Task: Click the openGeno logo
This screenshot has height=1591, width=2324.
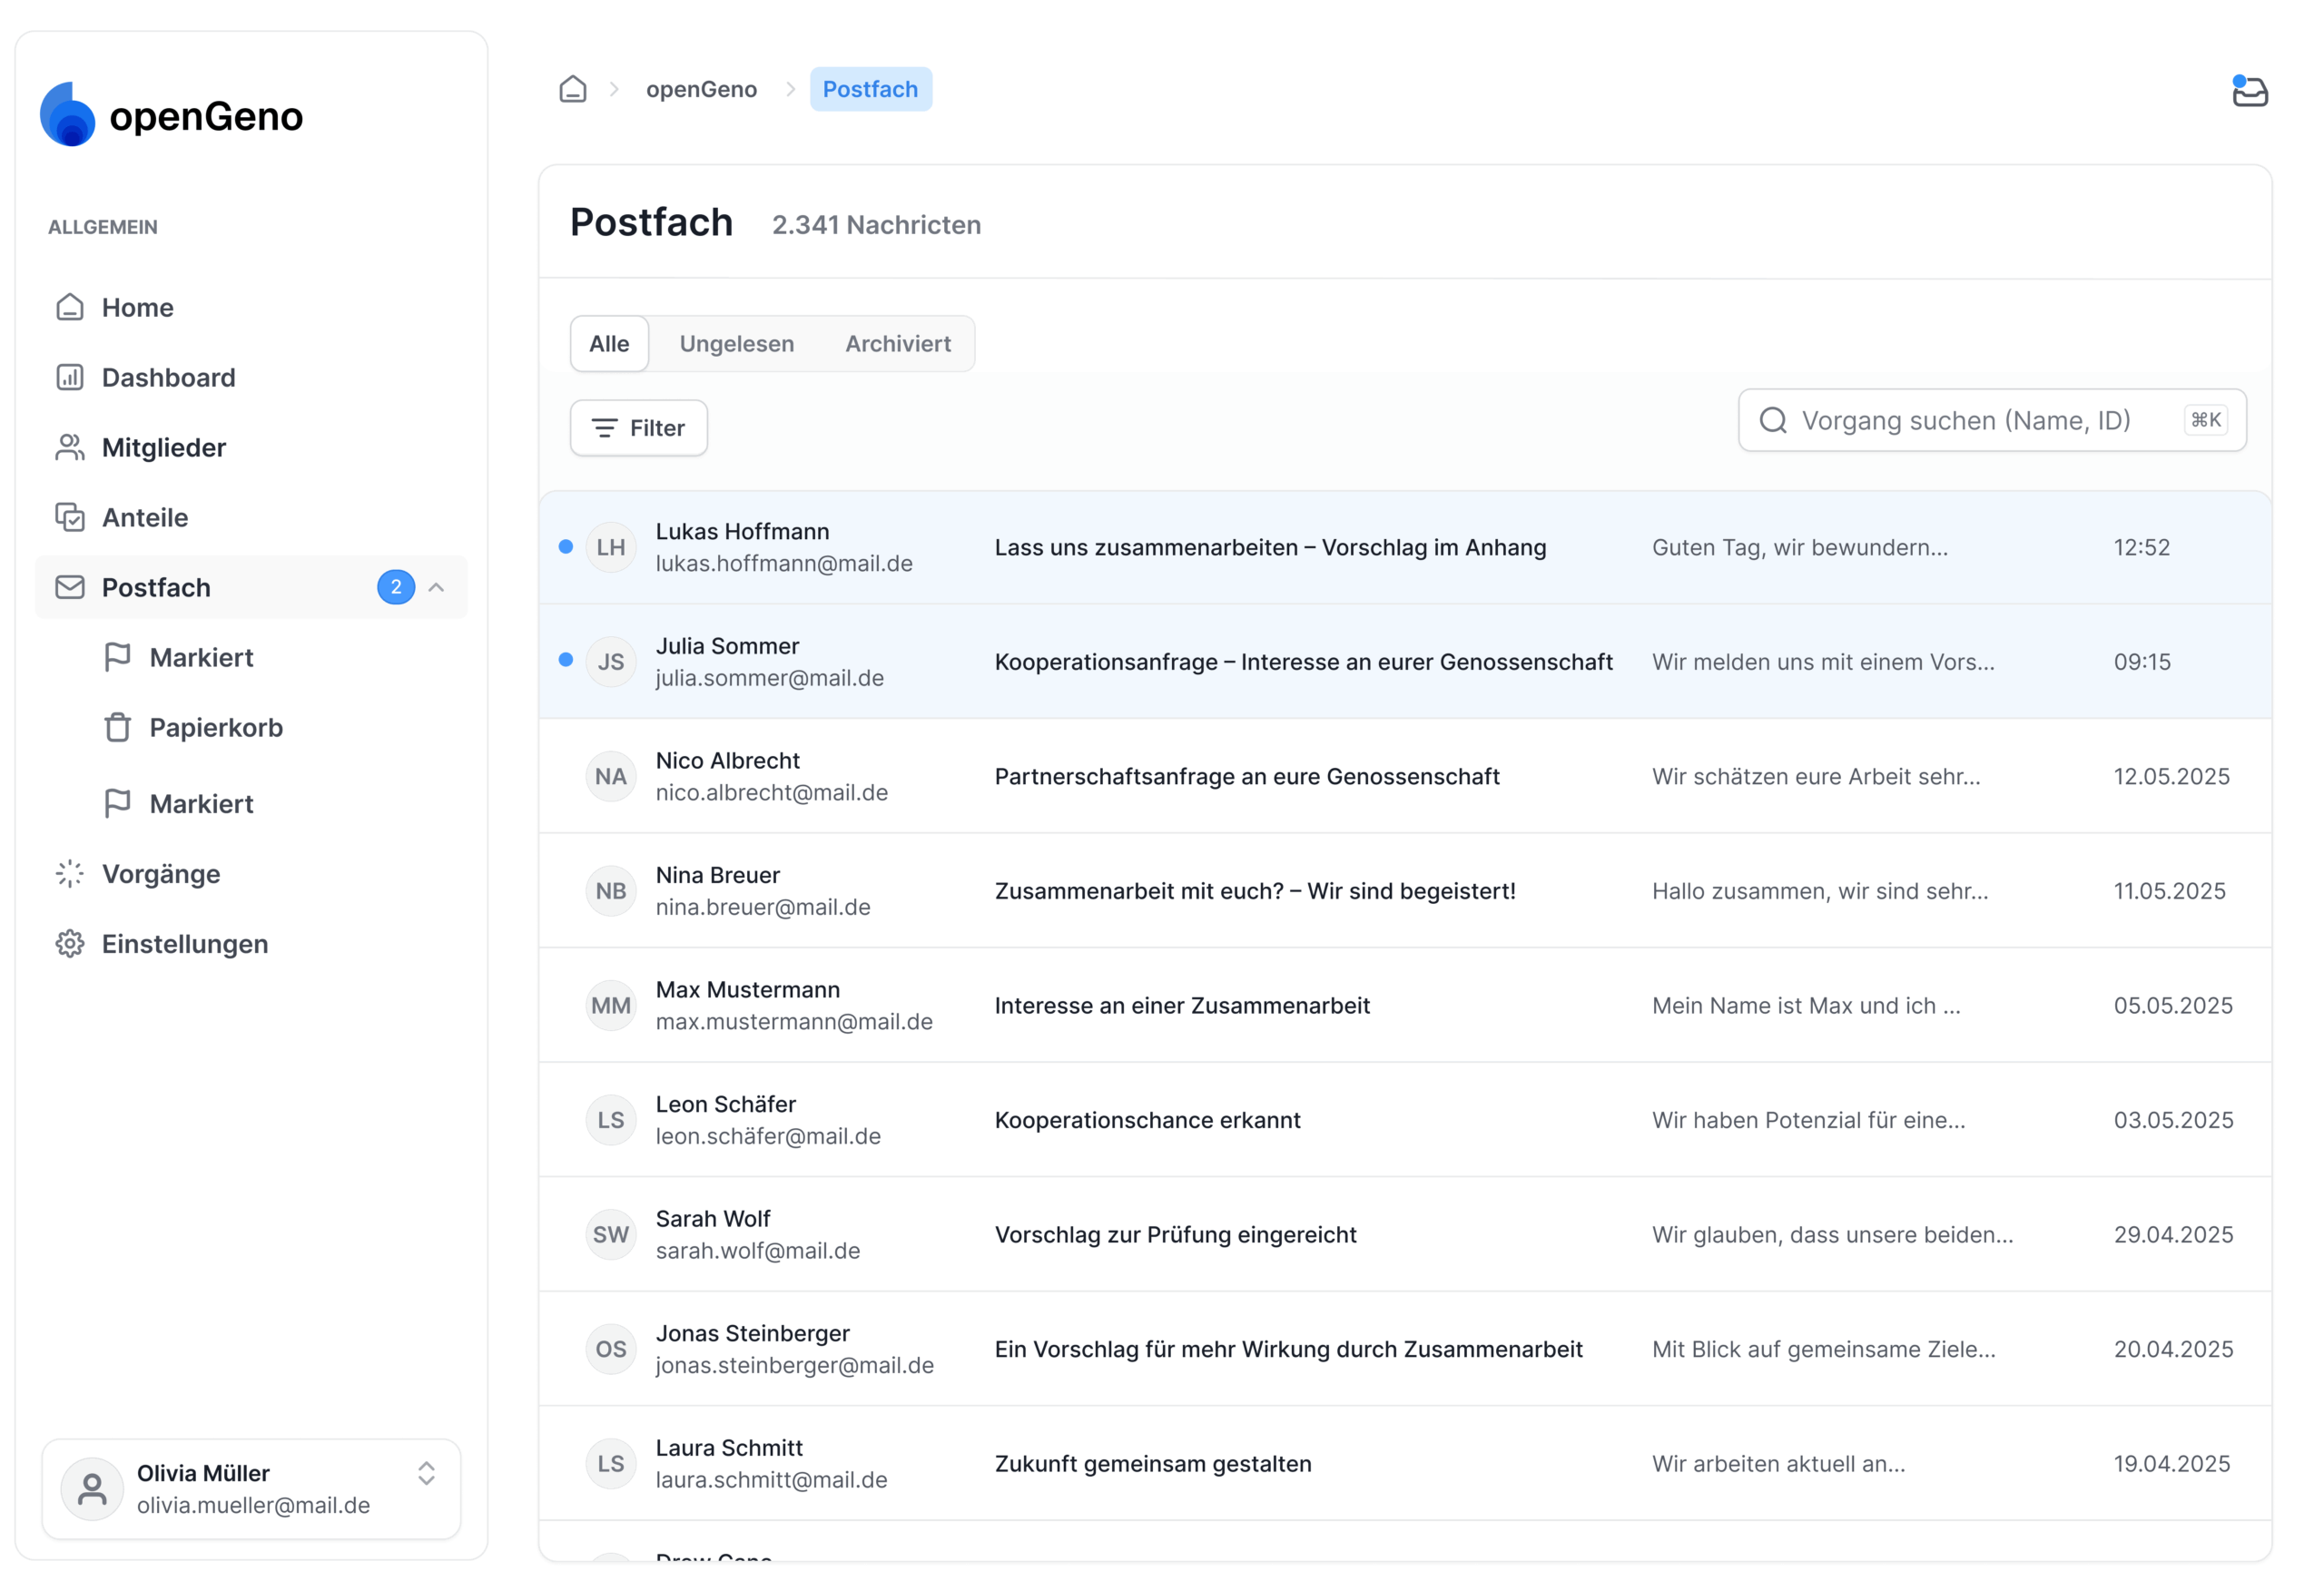Action: (171, 115)
